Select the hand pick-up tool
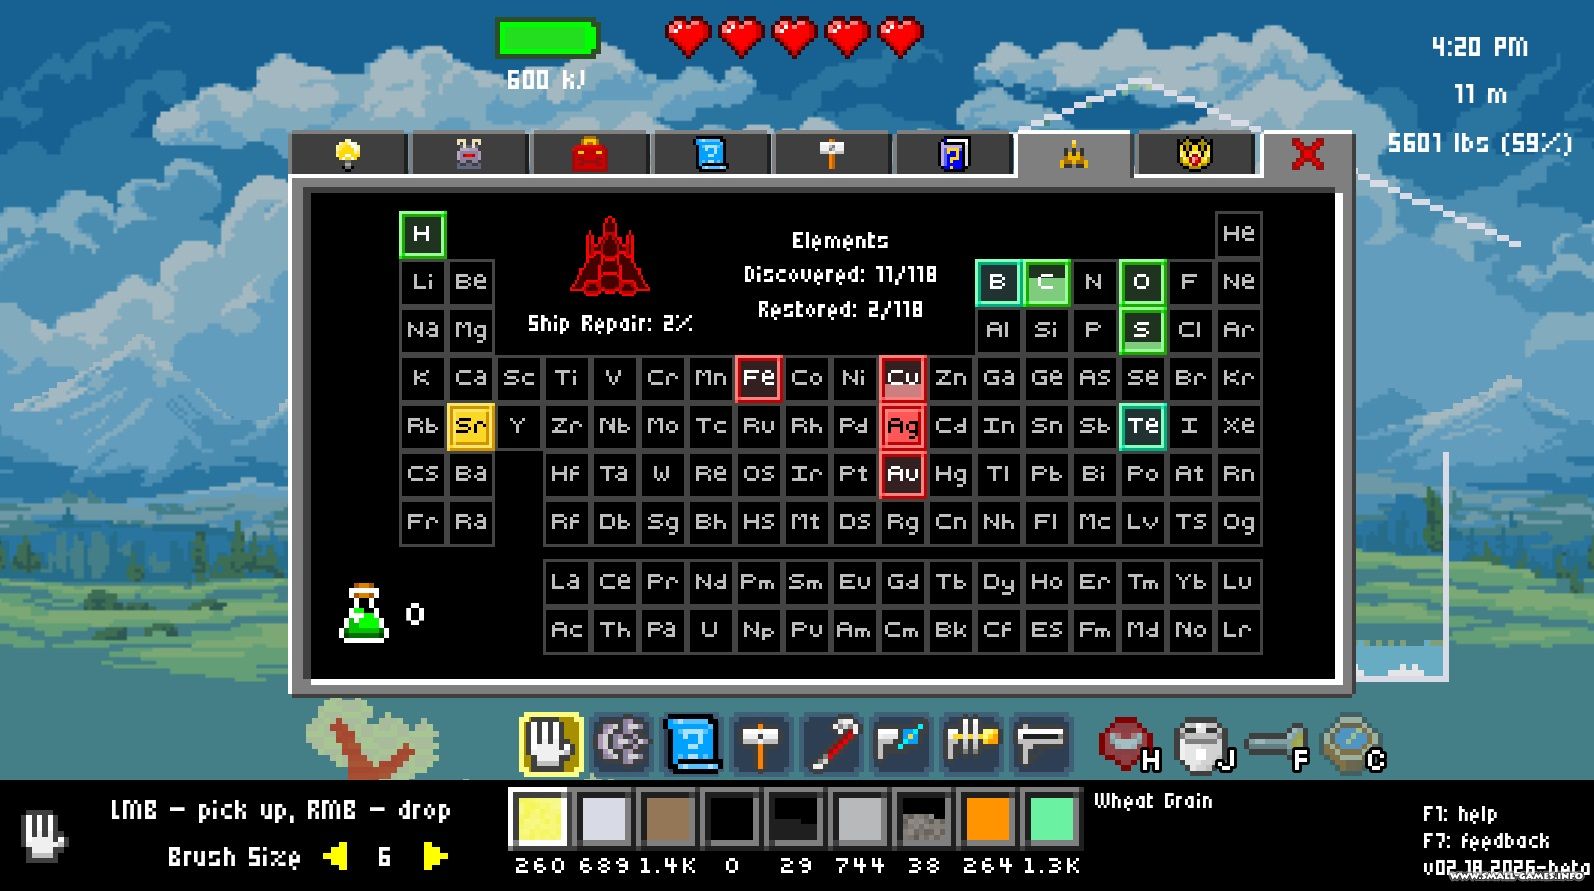This screenshot has height=891, width=1594. click(550, 744)
